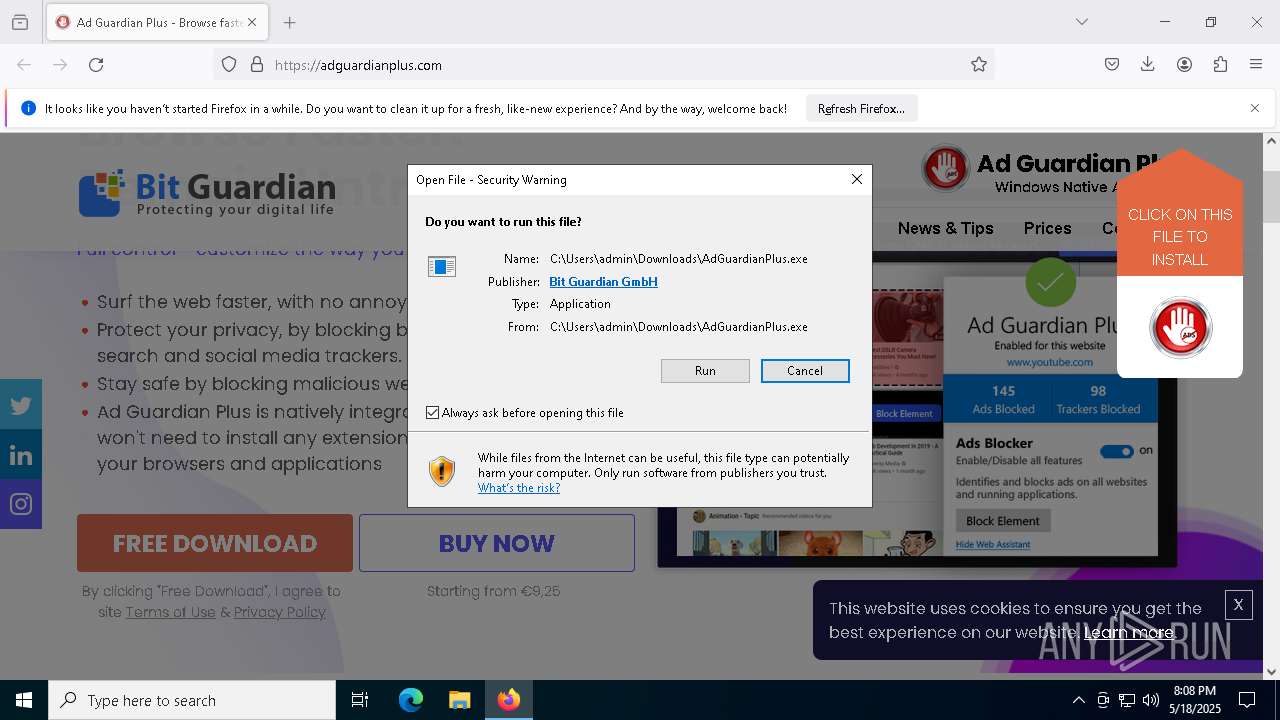
Task: Click the red hand icon in install prompt
Action: point(1180,327)
